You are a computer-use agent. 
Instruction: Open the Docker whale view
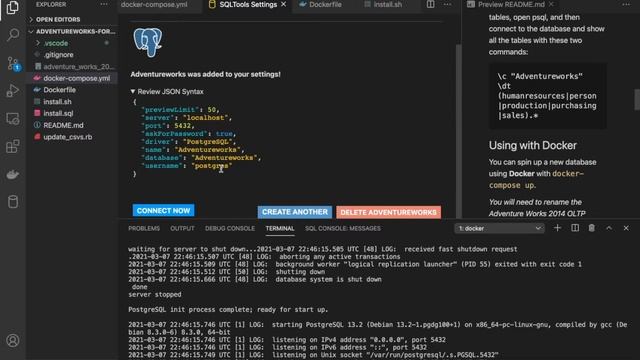coord(13,174)
